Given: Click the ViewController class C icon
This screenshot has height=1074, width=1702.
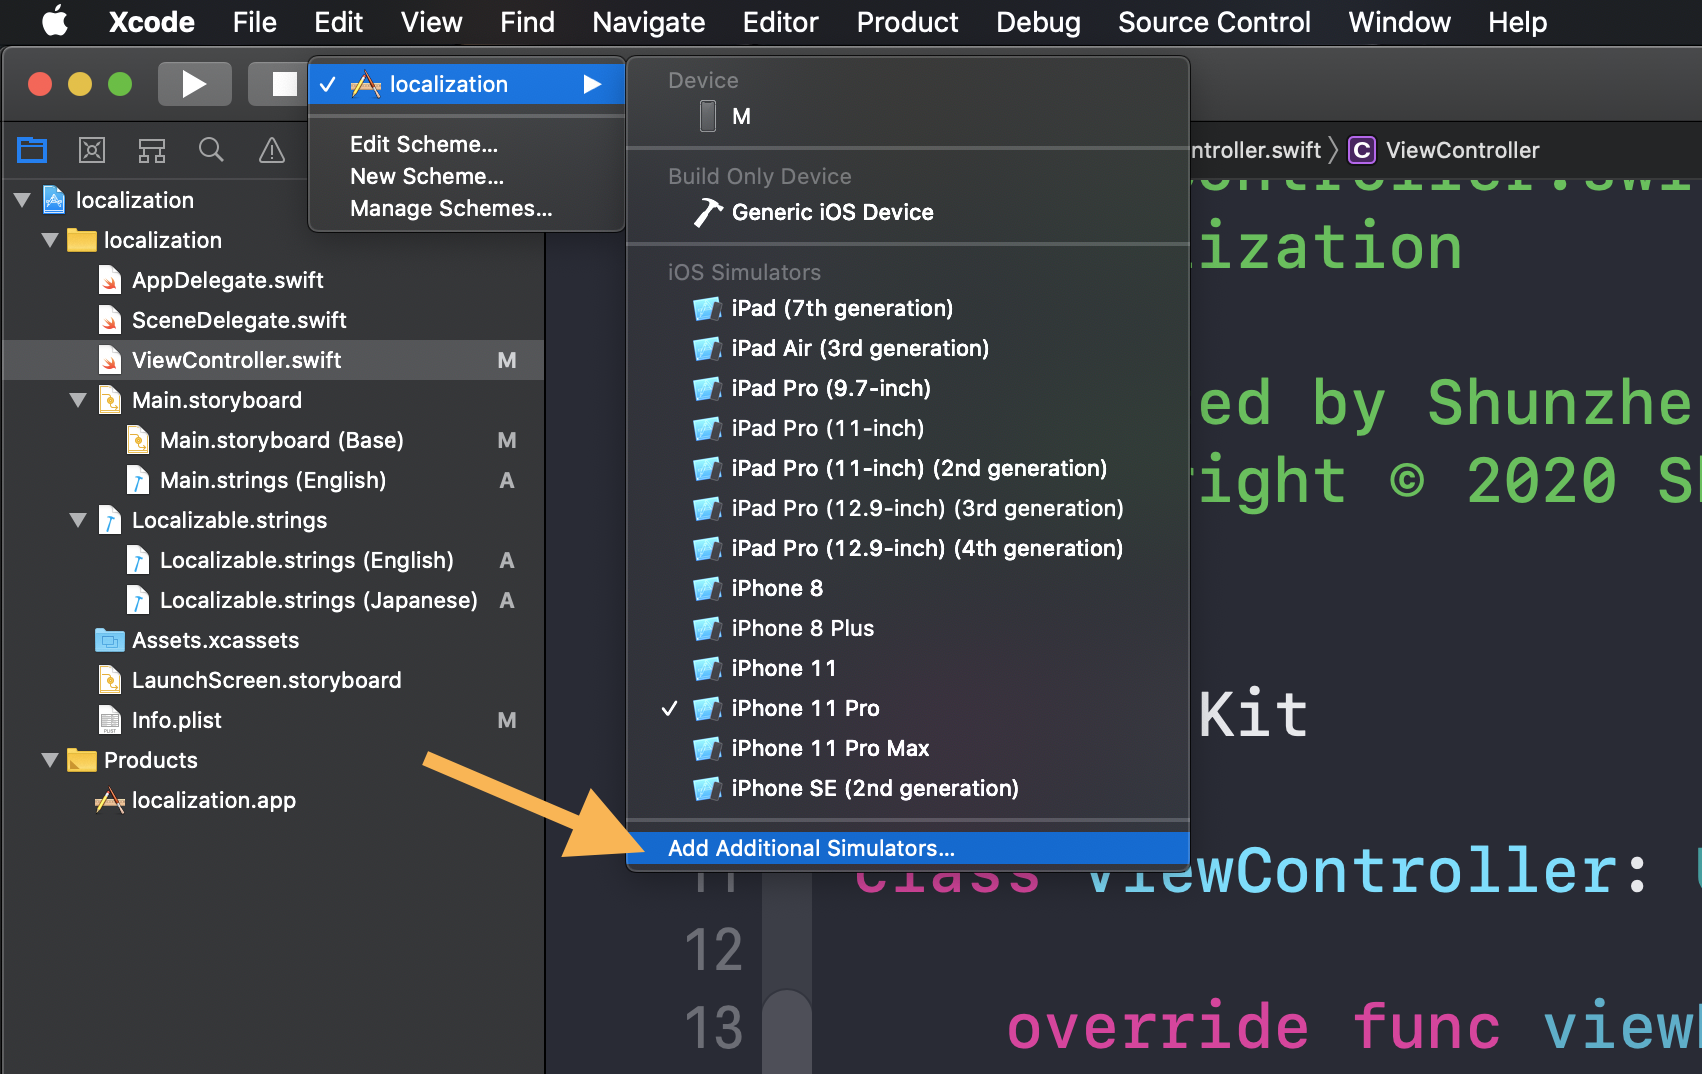Looking at the screenshot, I should tap(1361, 150).
